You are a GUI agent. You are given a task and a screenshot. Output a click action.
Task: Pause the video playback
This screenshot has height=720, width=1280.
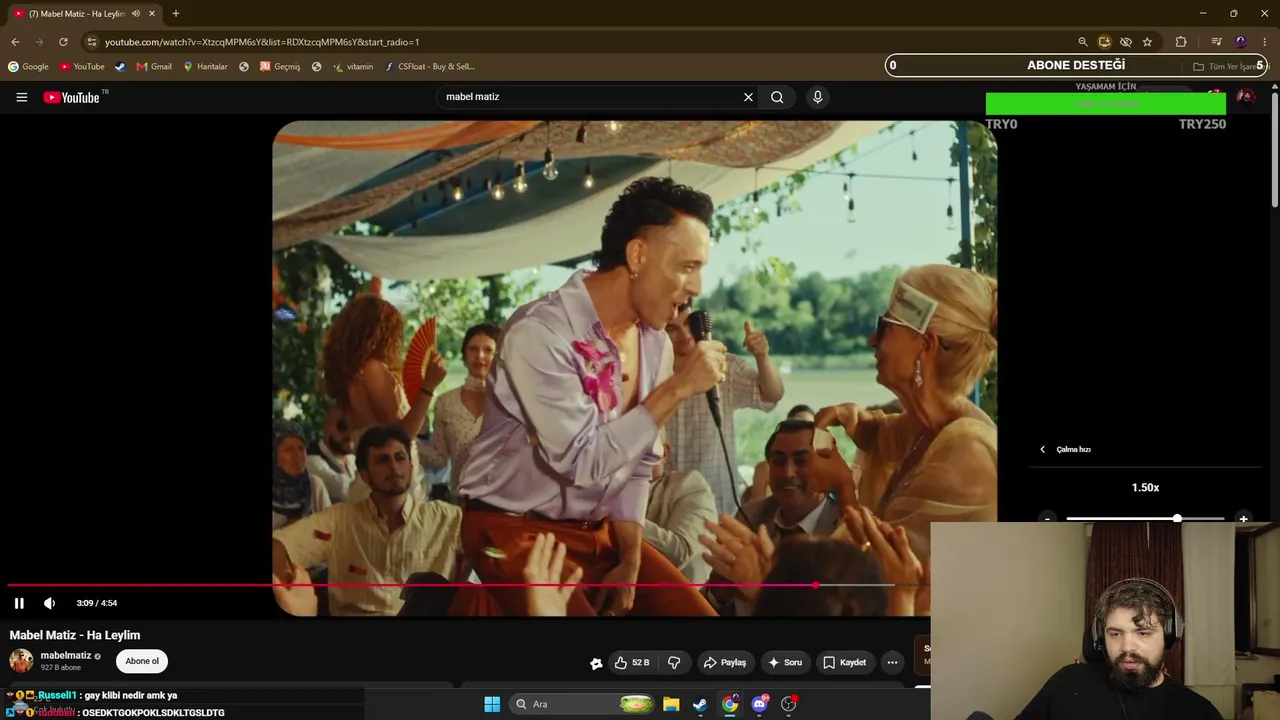point(19,603)
